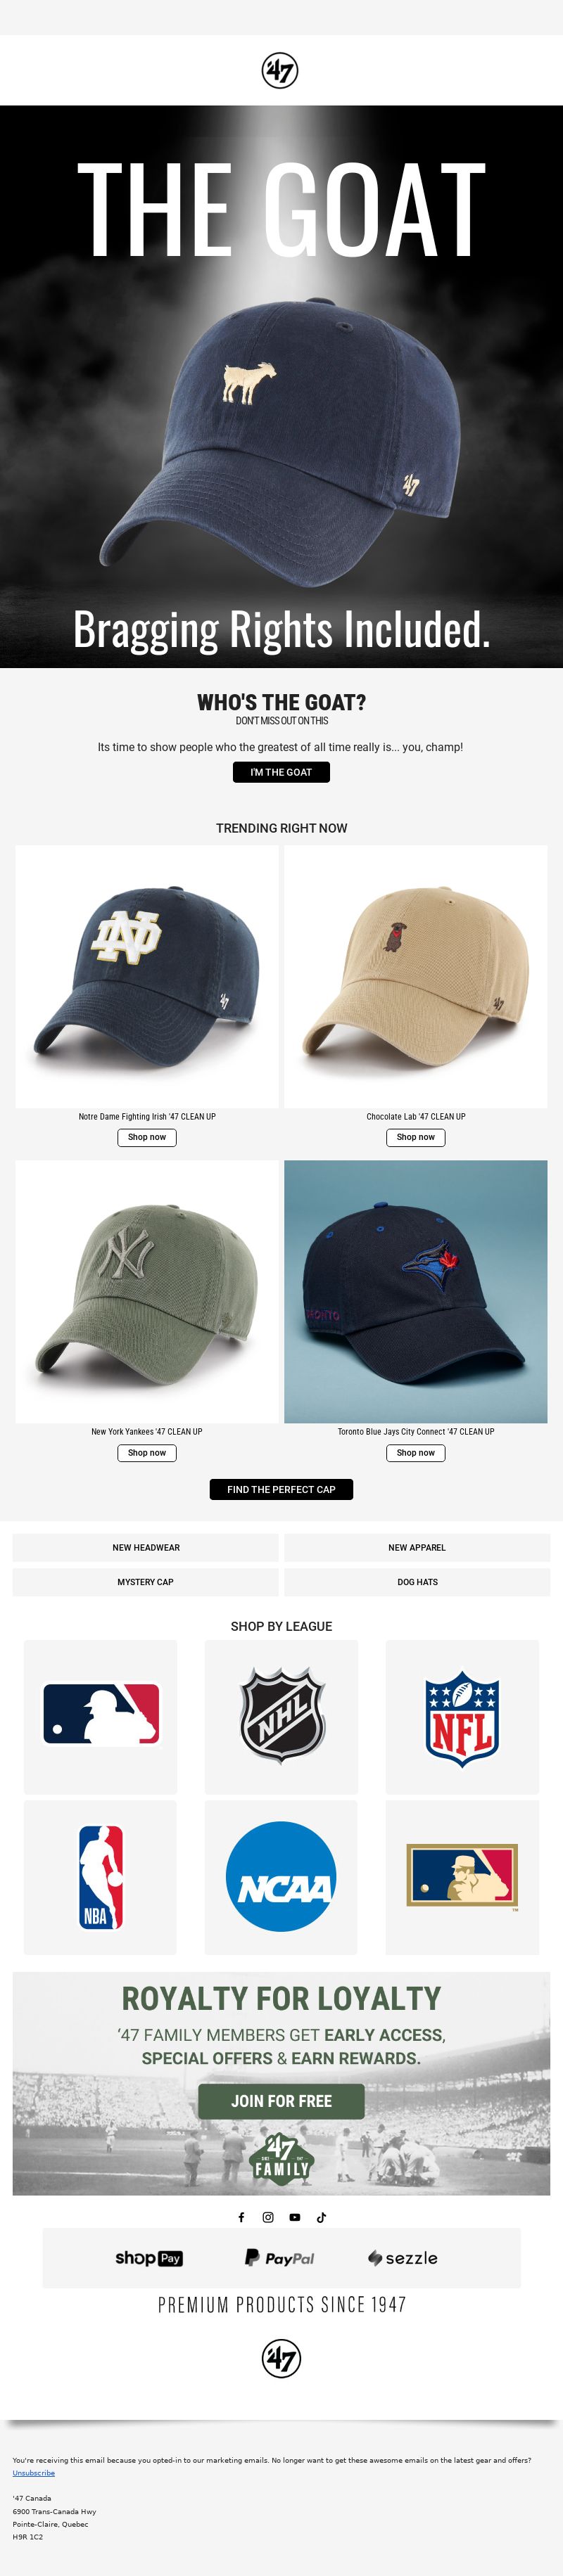Image resolution: width=563 pixels, height=2576 pixels.
Task: Select the MLB league logo
Action: tap(100, 1715)
